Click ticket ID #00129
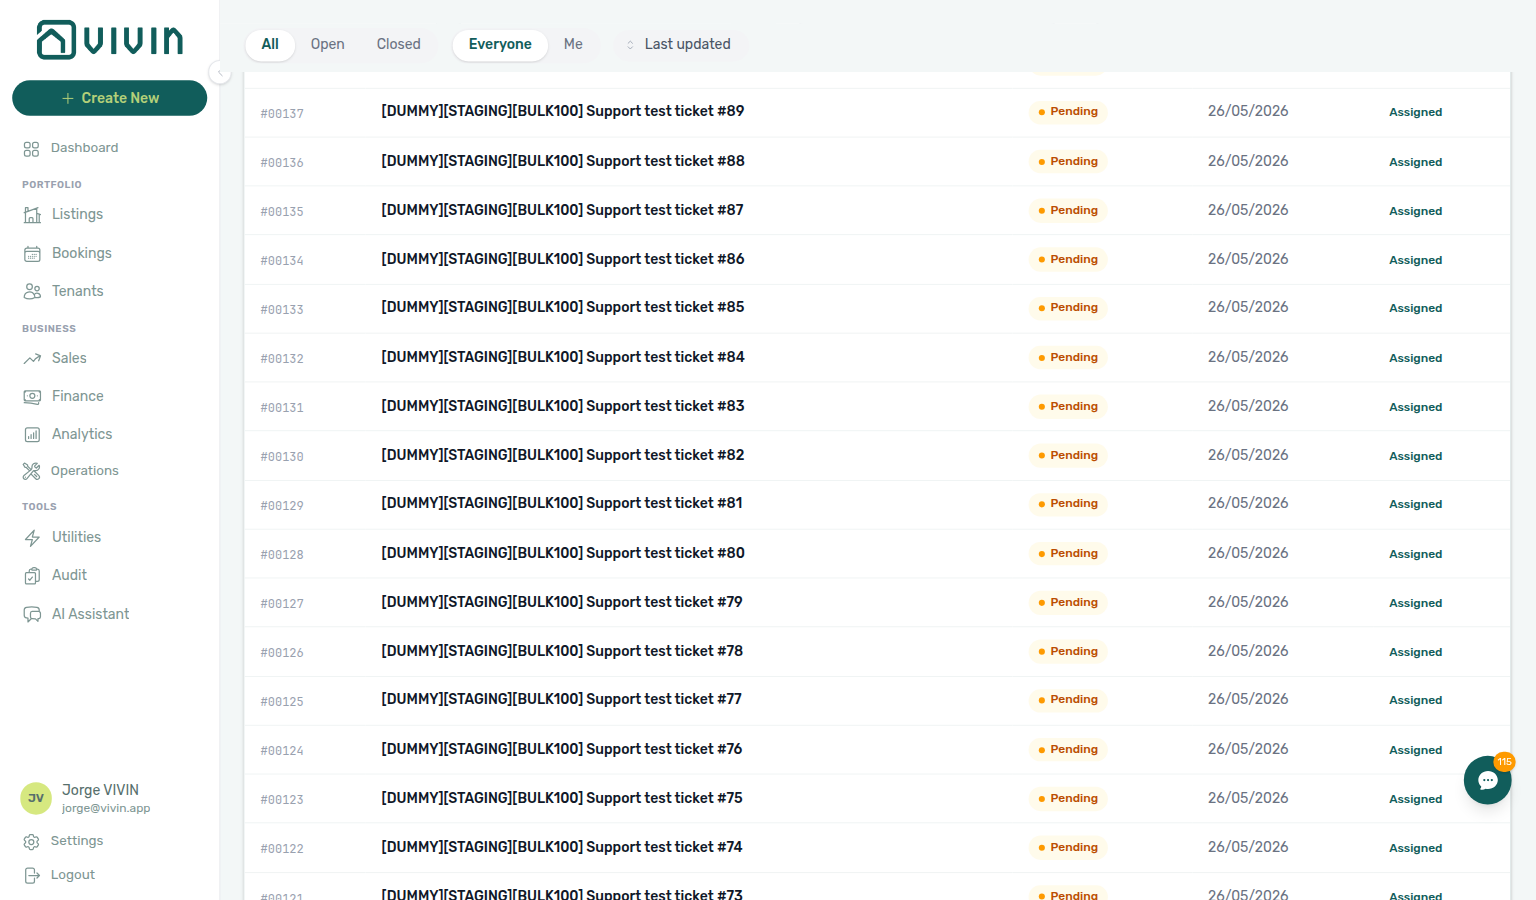This screenshot has height=900, width=1536. pos(282,506)
